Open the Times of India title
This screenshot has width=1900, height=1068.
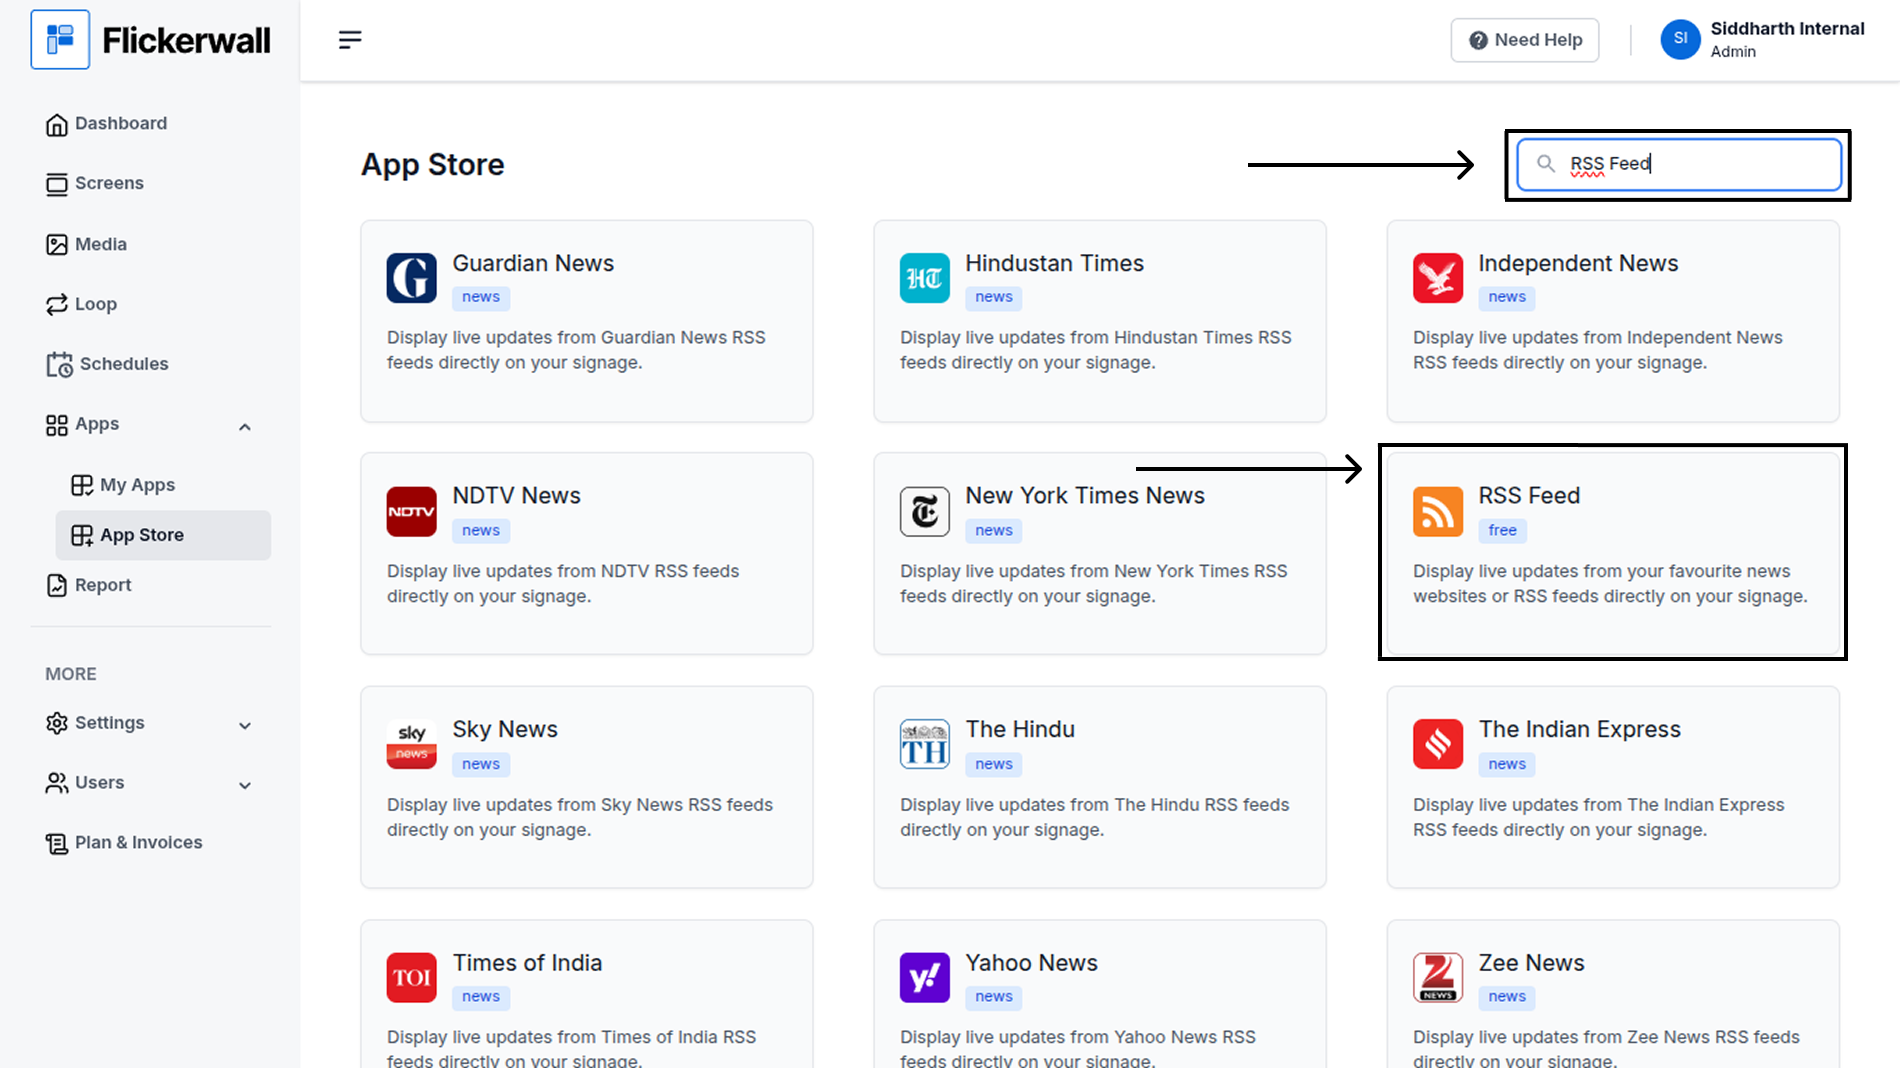[x=527, y=963]
